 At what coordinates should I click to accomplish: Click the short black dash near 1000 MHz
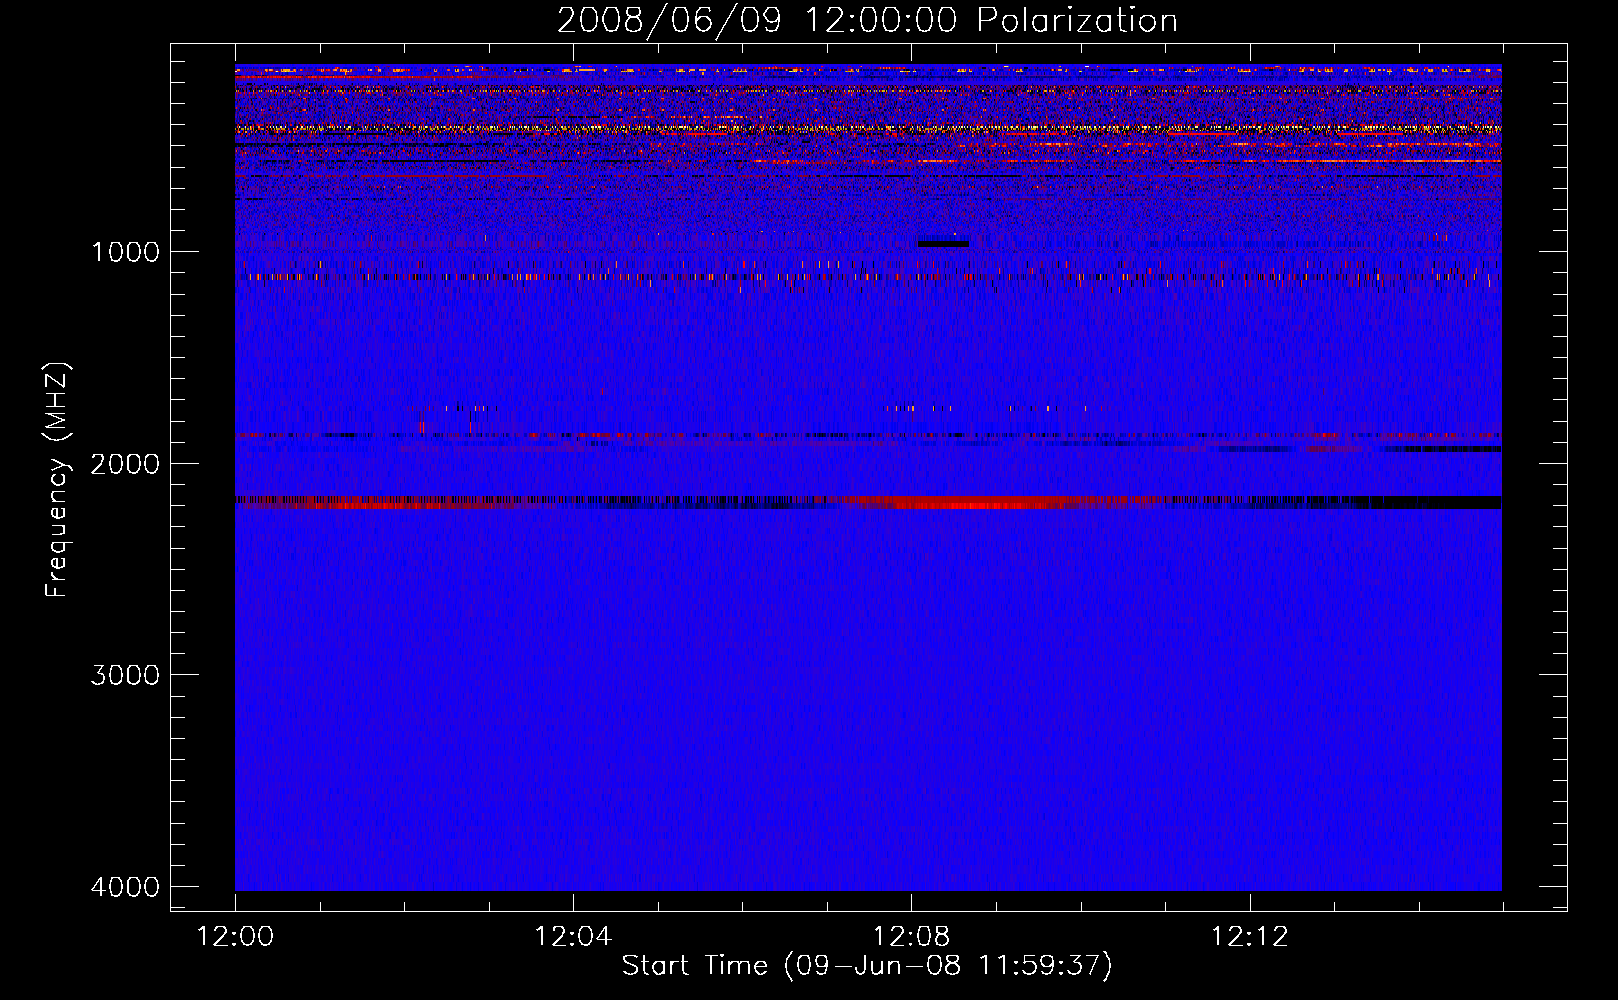(x=943, y=244)
